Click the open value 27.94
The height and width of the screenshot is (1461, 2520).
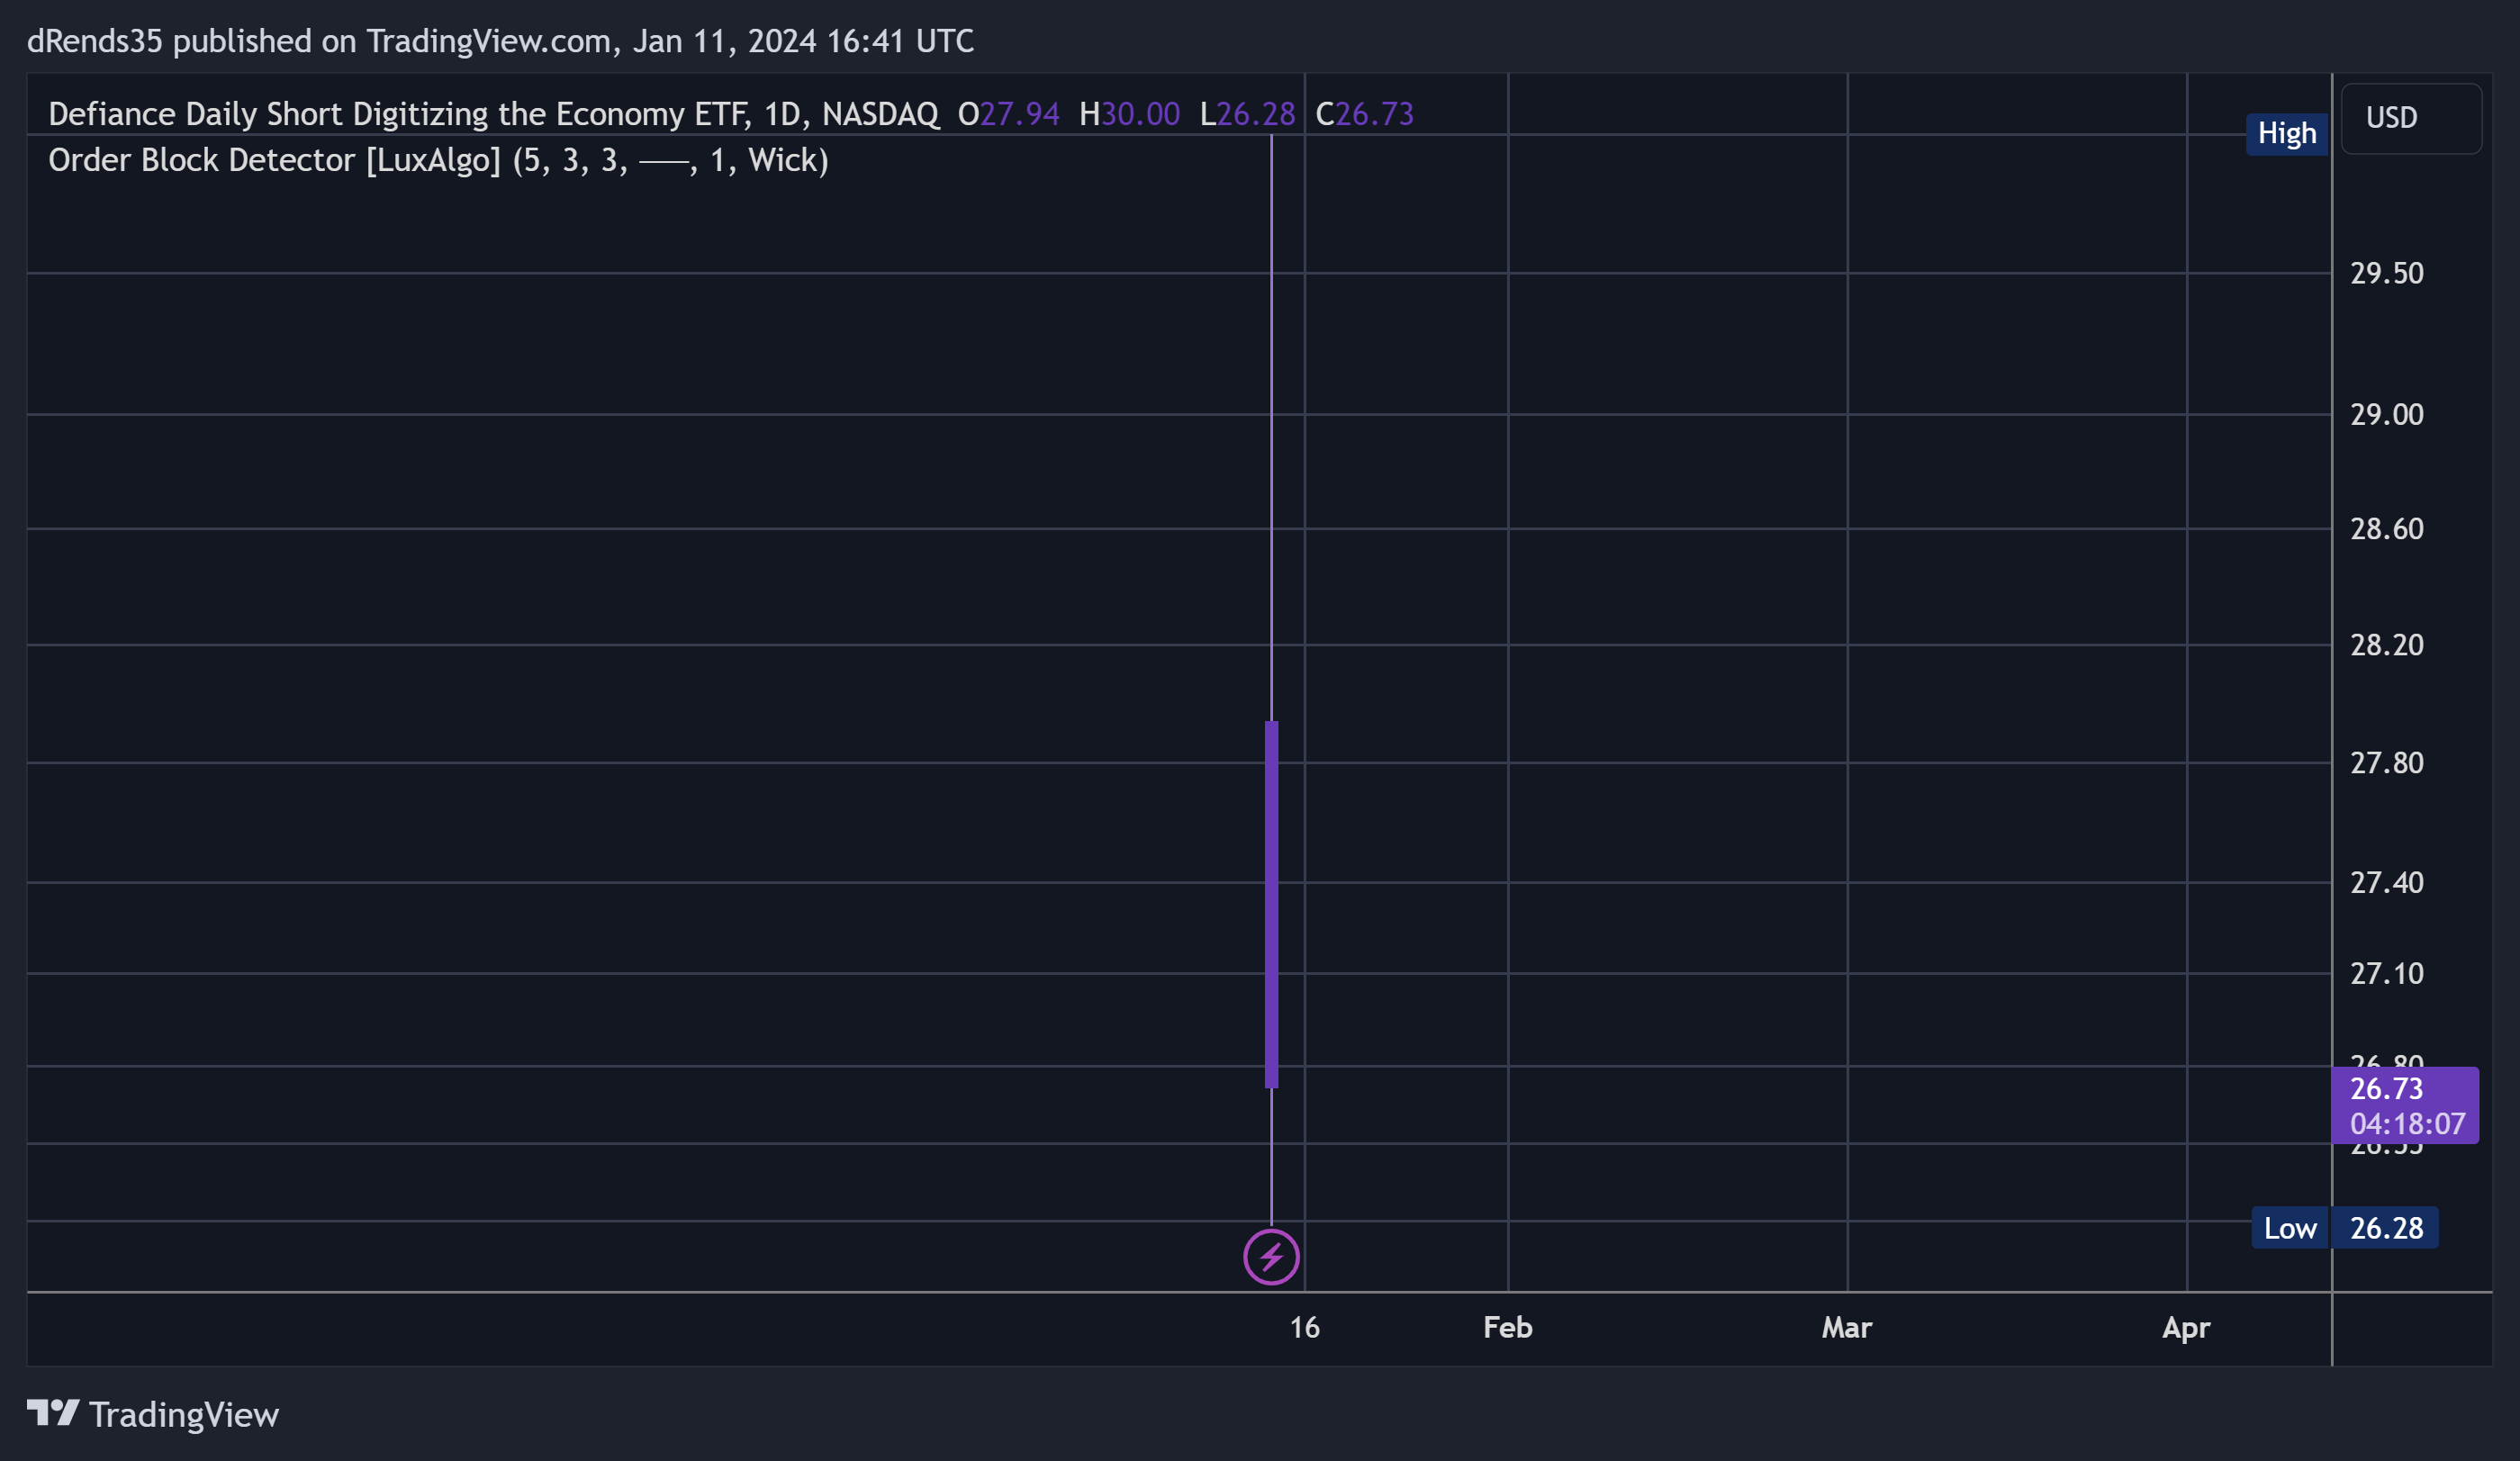tap(1019, 114)
